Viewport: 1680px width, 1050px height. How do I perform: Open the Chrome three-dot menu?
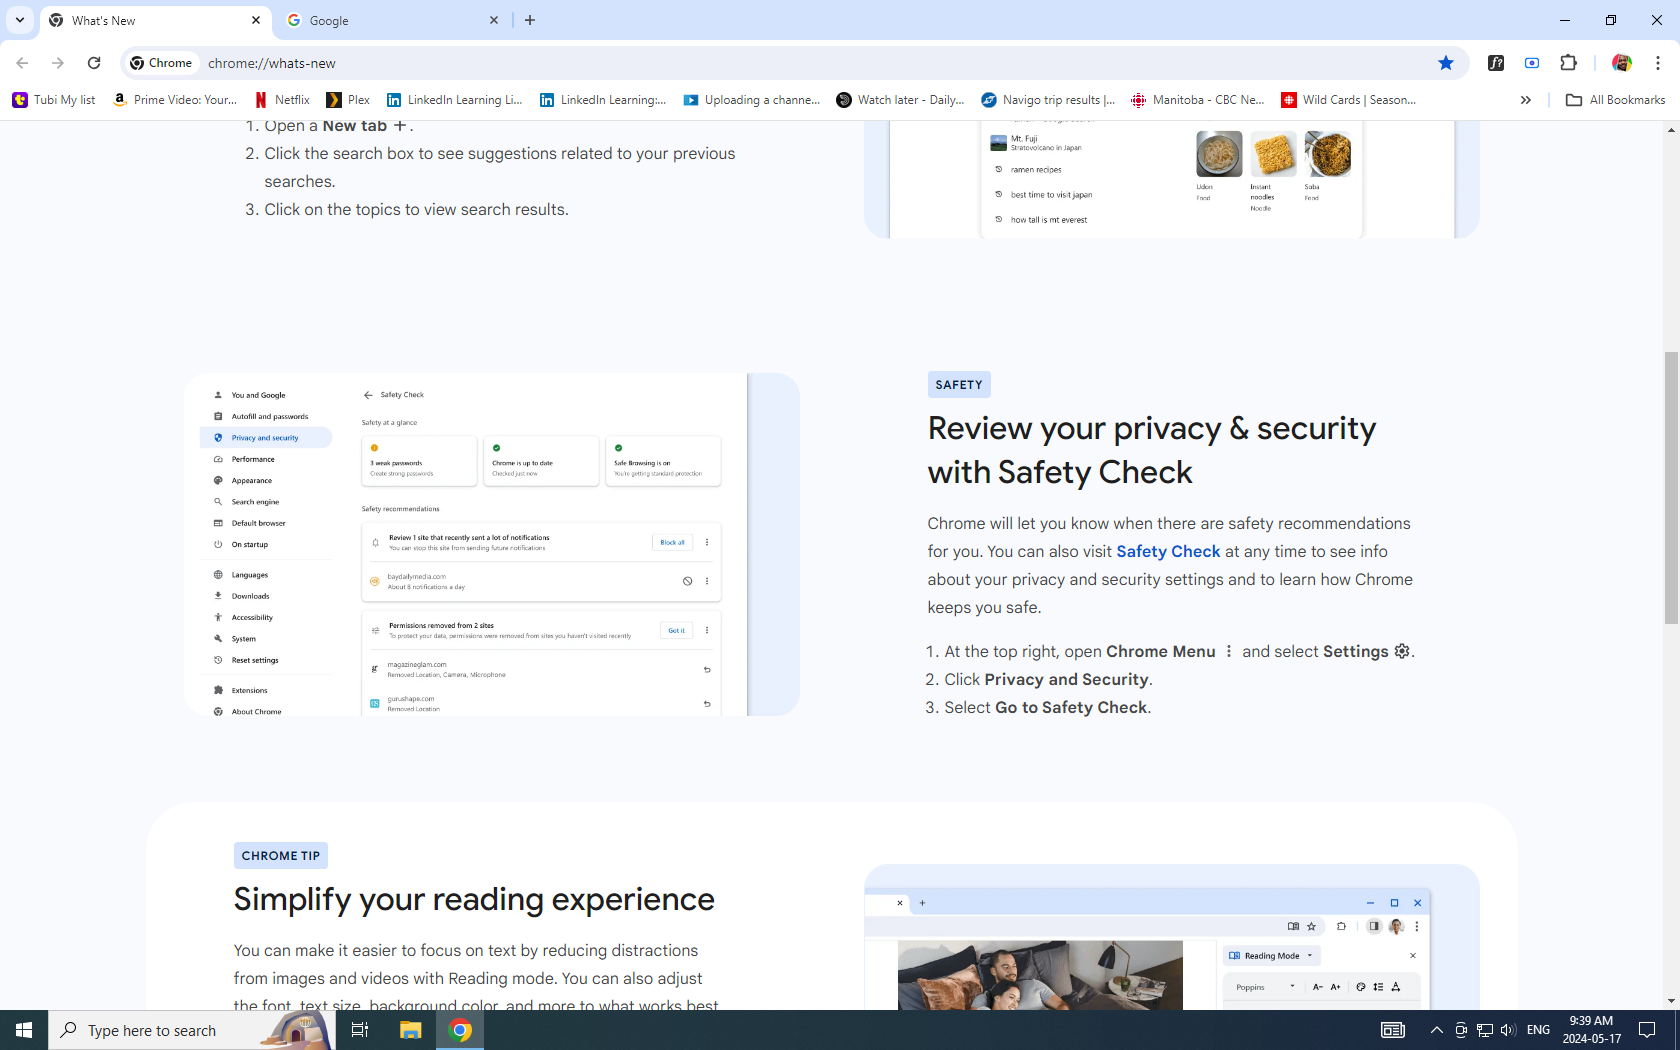pyautogui.click(x=1657, y=63)
